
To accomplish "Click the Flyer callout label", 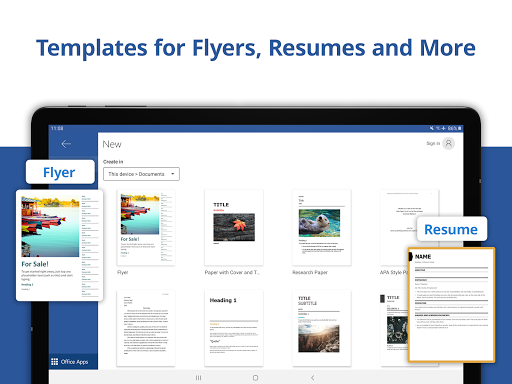I will tap(60, 172).
